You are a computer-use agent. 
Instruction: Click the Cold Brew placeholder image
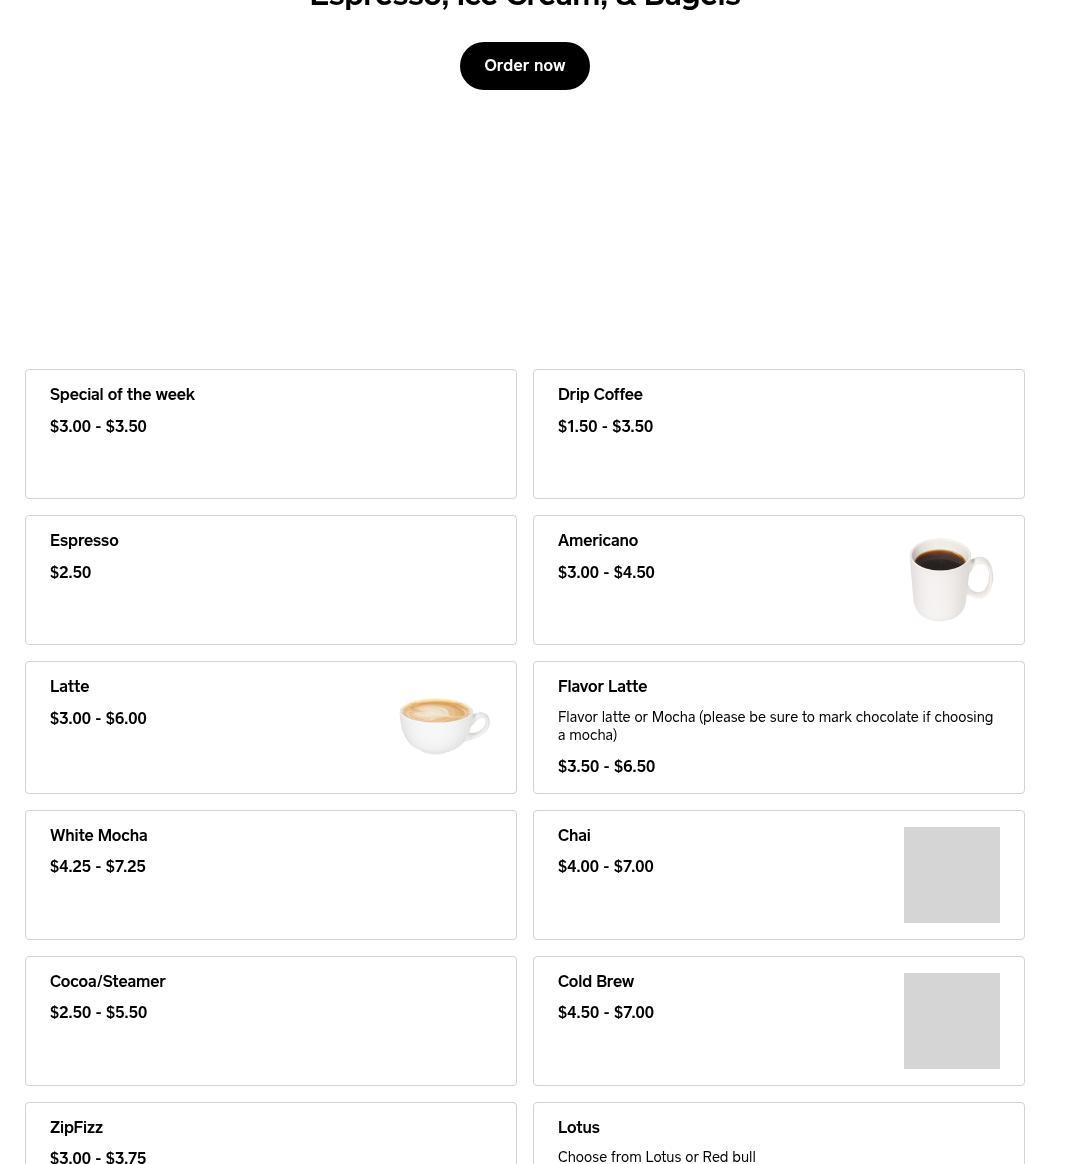click(951, 1021)
